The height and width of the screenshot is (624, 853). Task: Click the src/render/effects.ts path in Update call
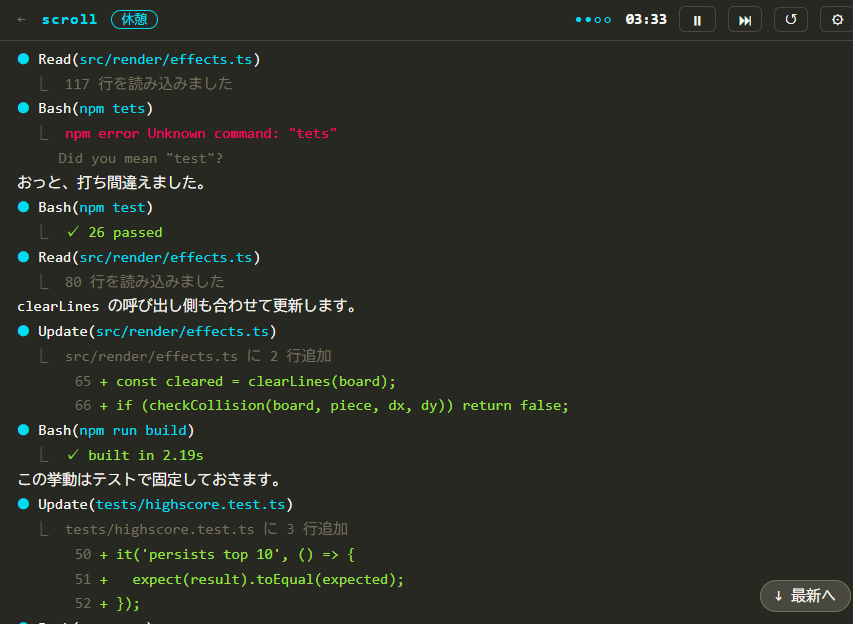pos(182,331)
